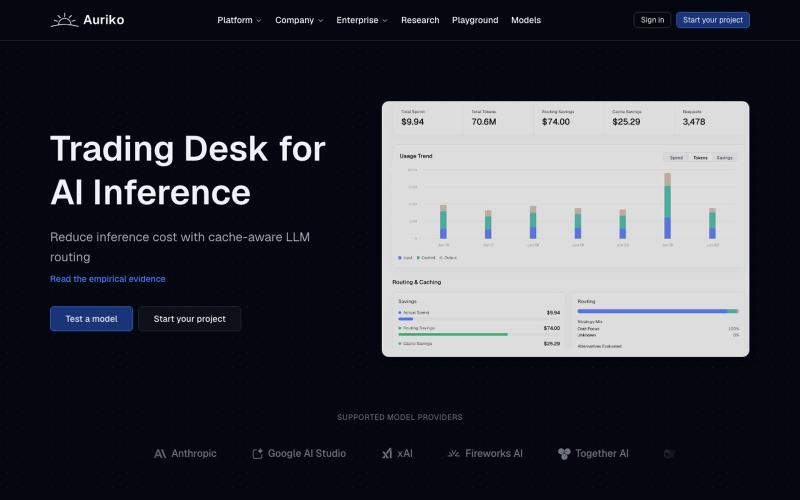Click the 3,478 requests stat
The width and height of the screenshot is (800, 500).
694,121
